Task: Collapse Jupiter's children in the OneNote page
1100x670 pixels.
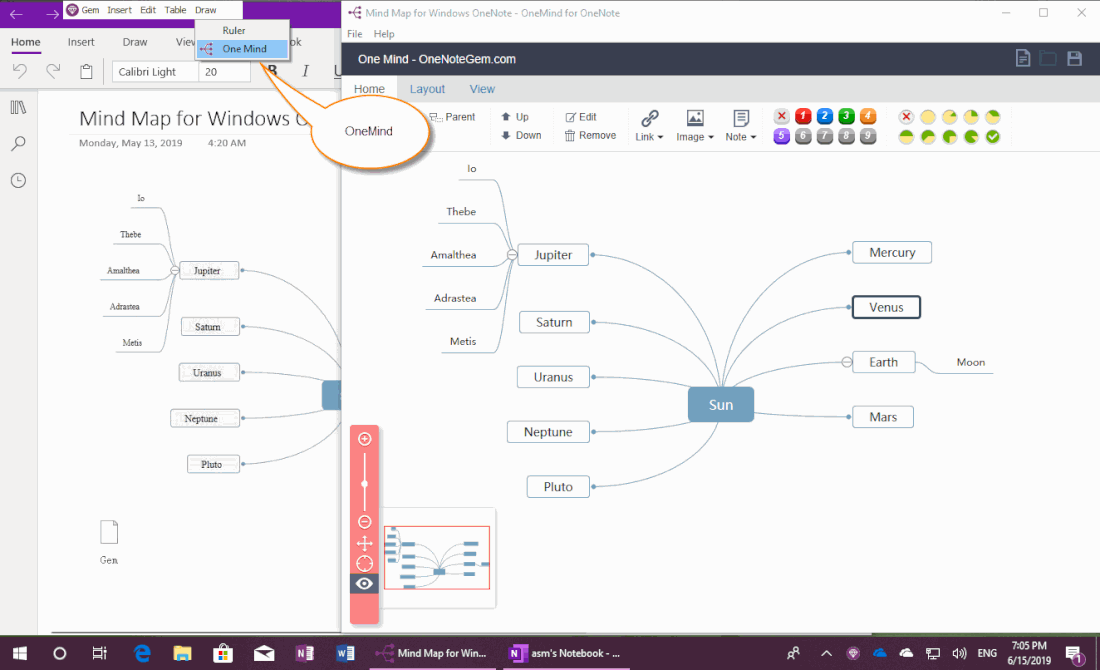Action: [175, 270]
